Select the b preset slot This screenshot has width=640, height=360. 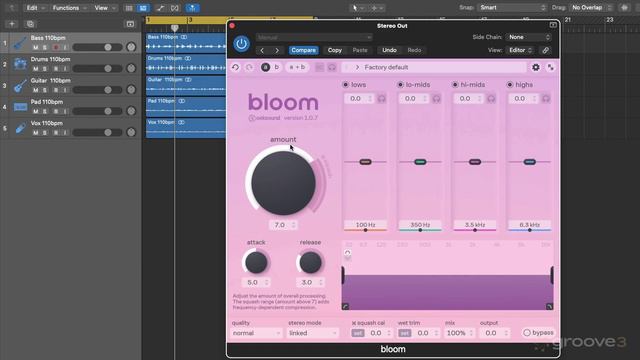tap(277, 67)
